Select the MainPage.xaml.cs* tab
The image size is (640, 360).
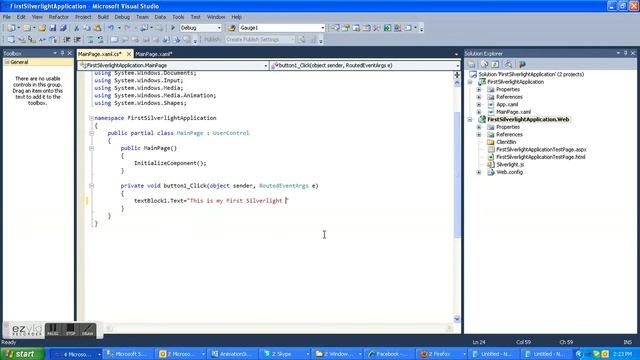(x=100, y=54)
